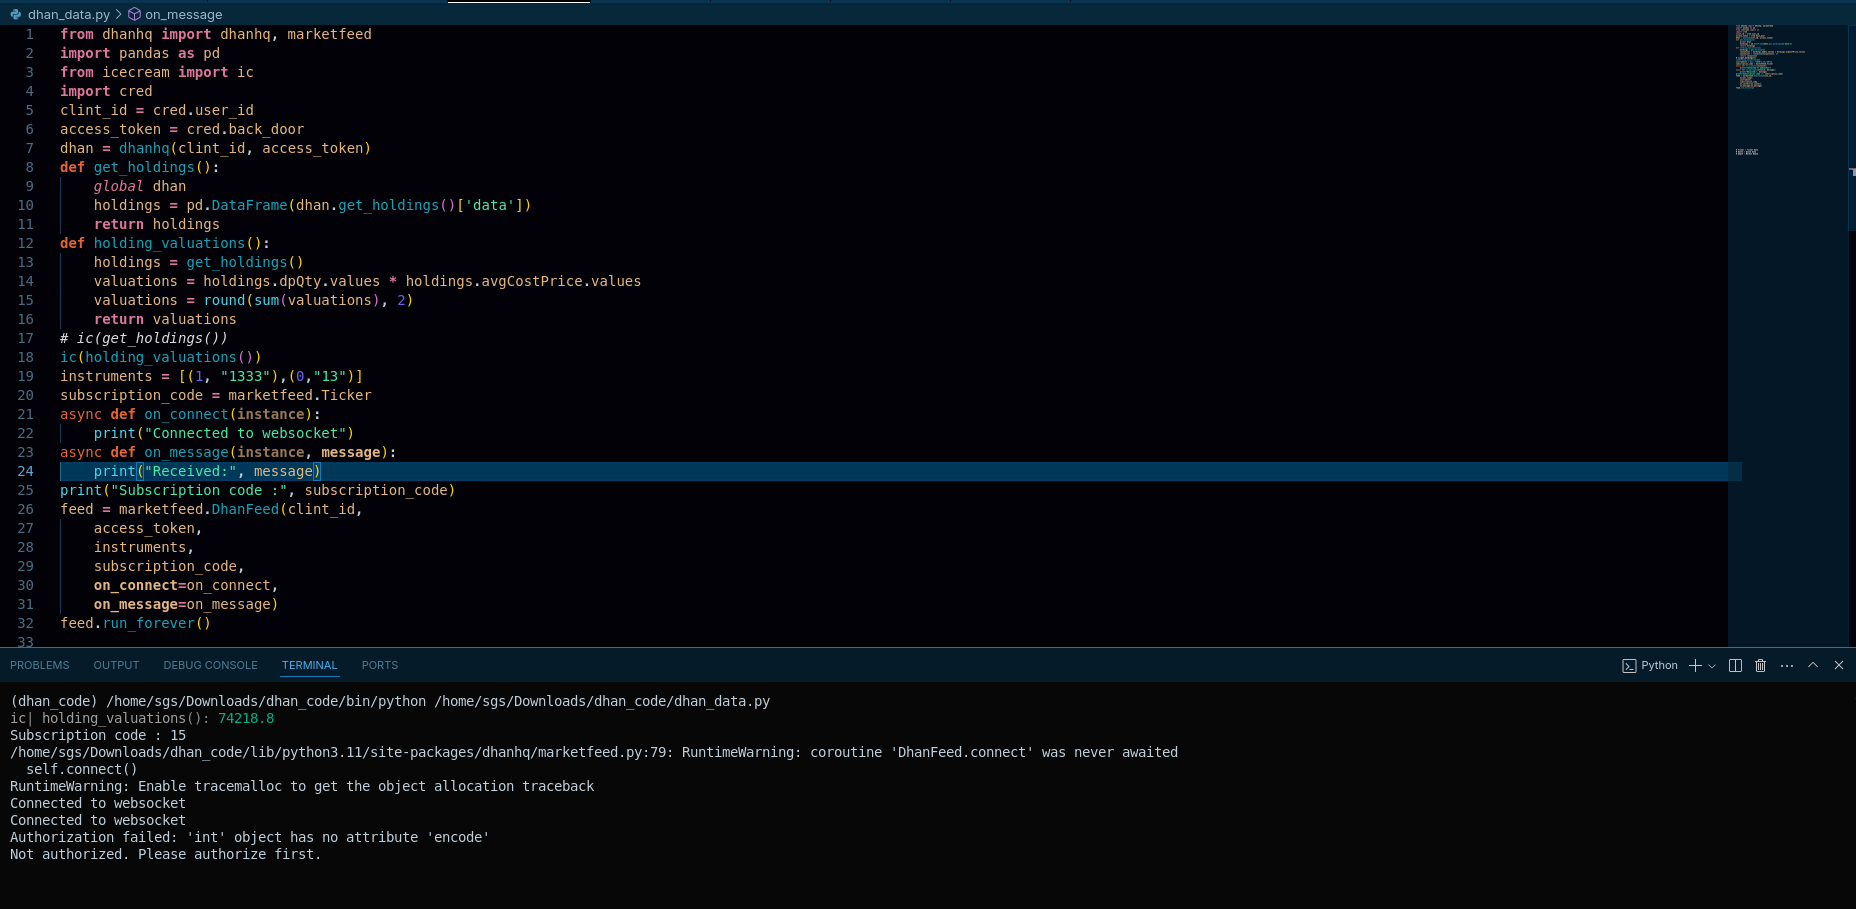Switch to the Problems tab

coord(40,665)
